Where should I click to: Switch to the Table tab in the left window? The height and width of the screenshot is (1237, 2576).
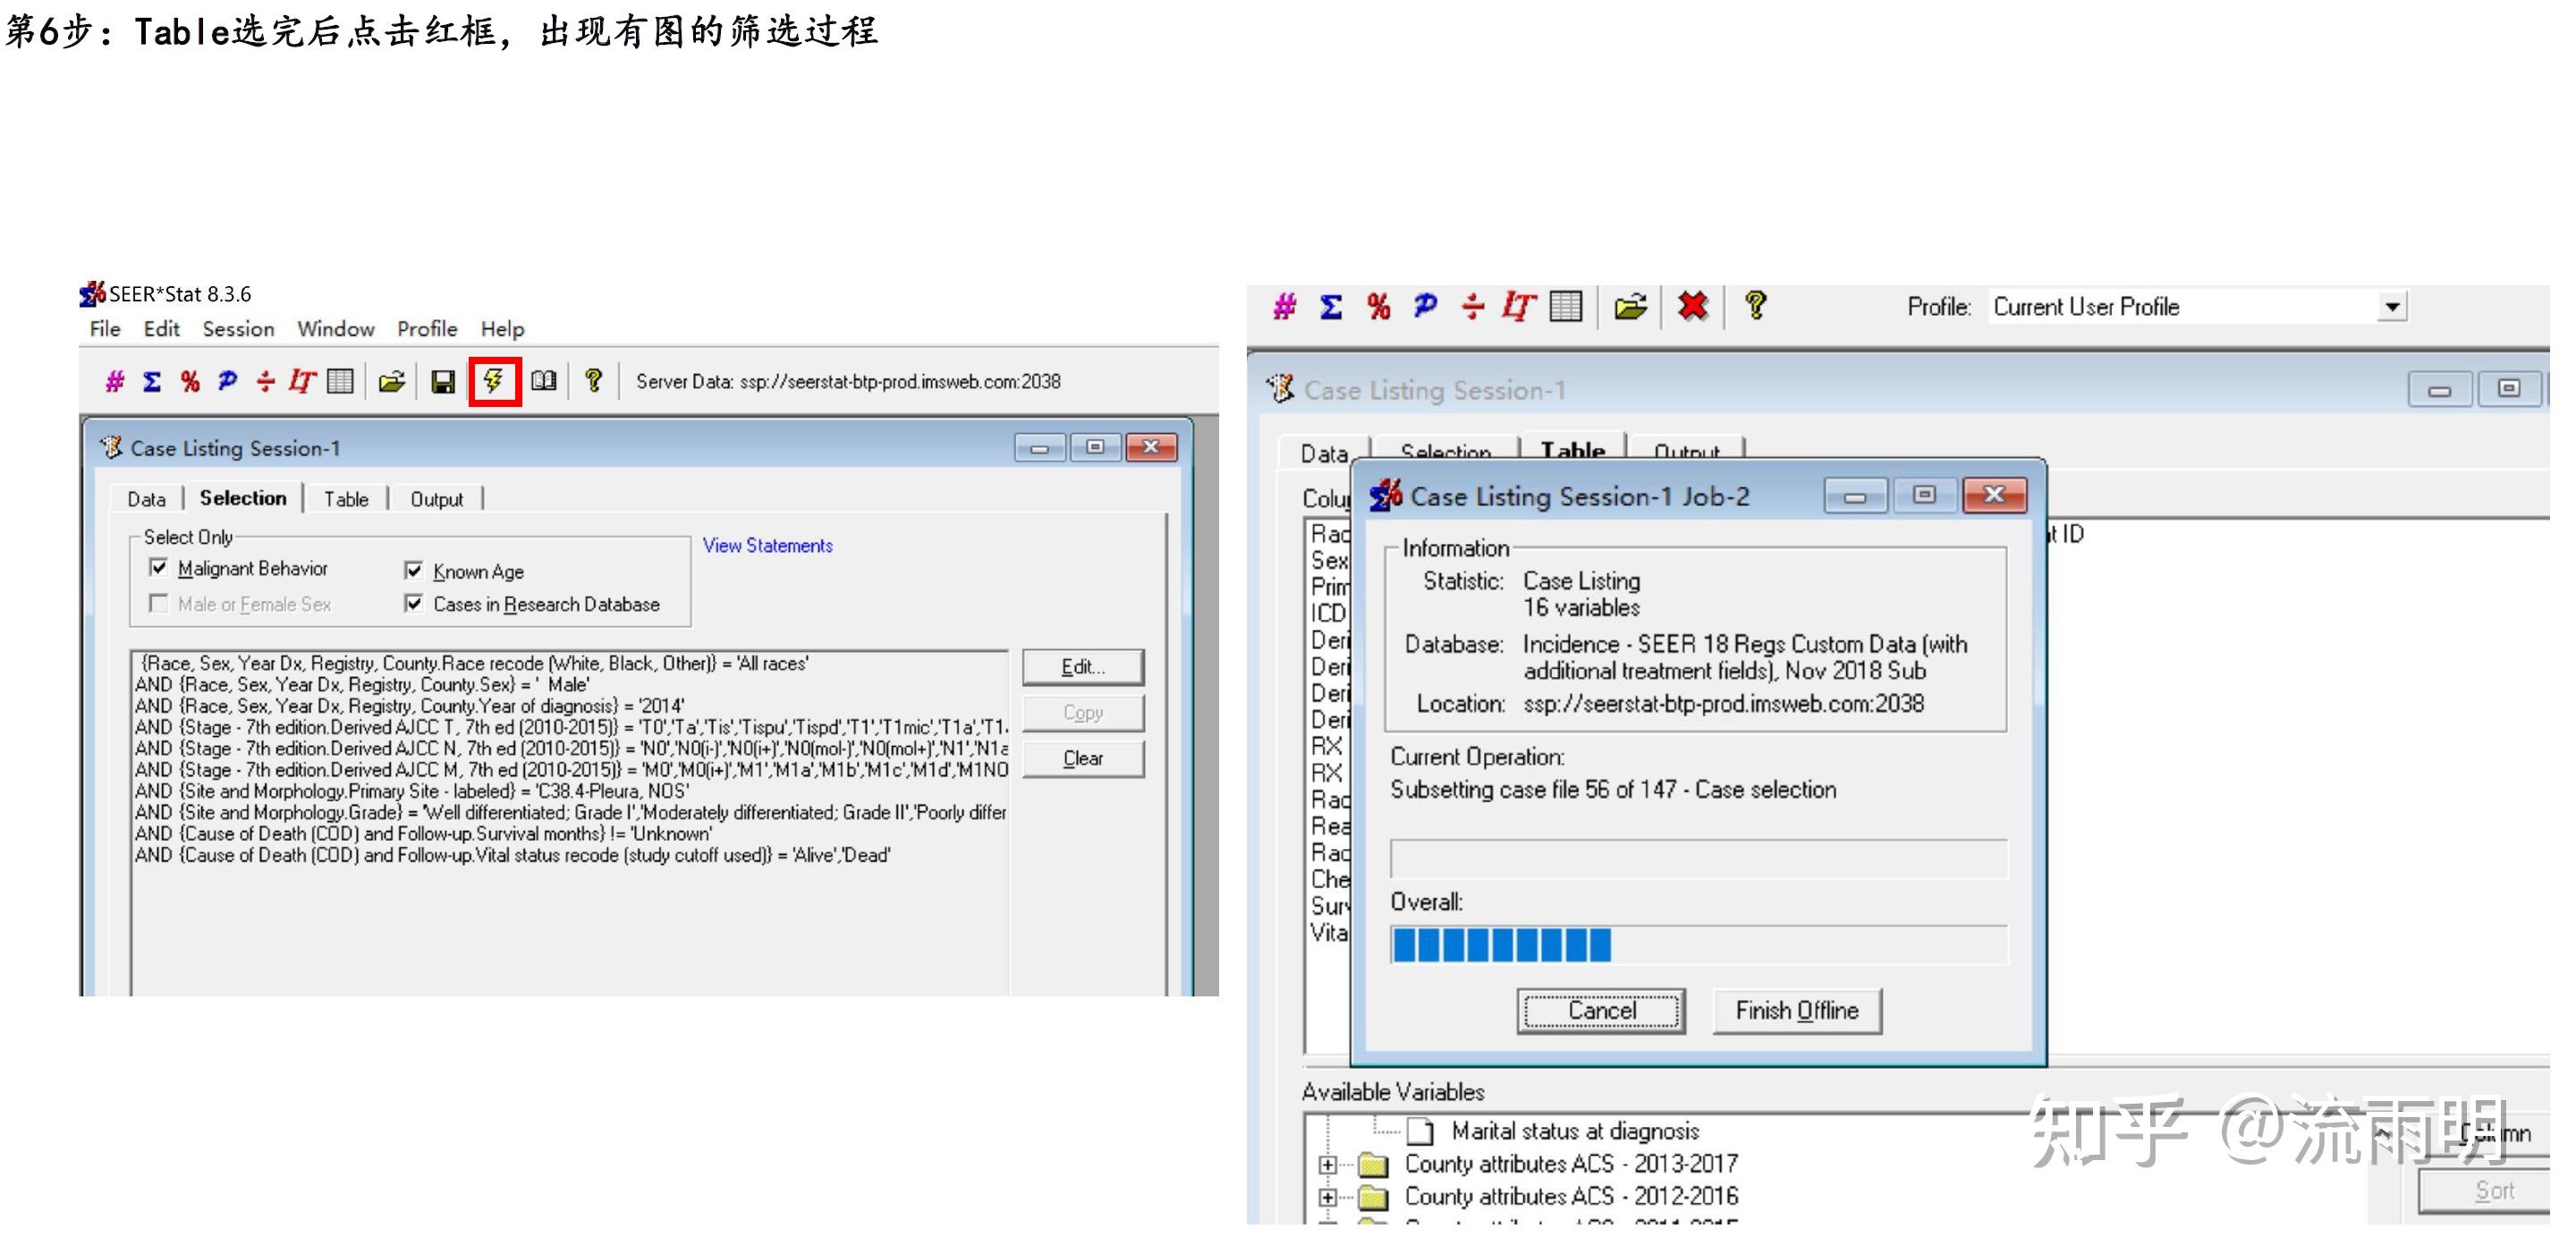point(346,499)
